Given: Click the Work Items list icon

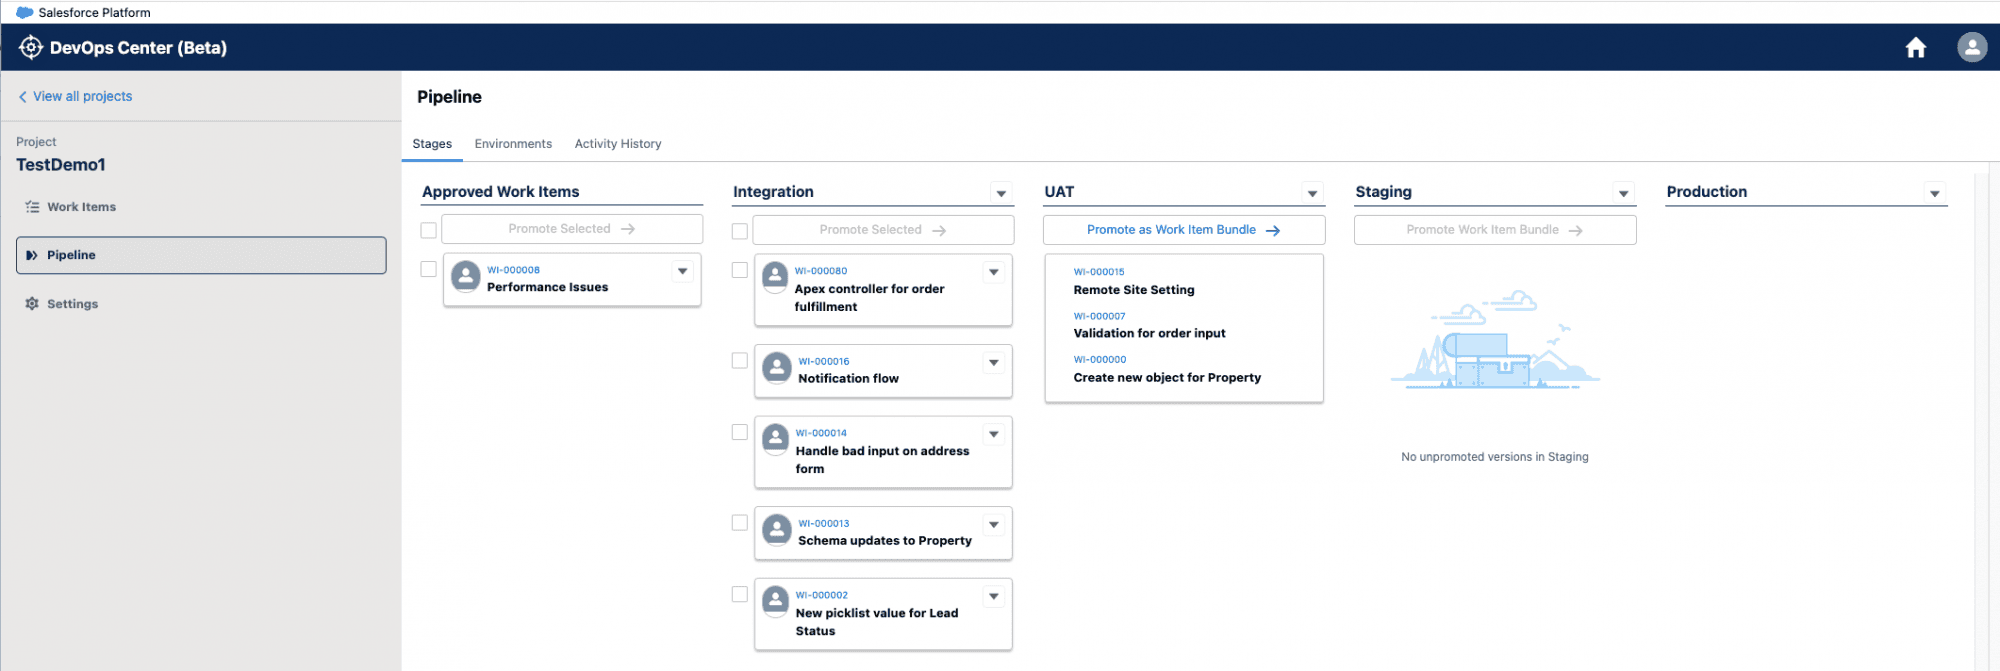Looking at the screenshot, I should click(x=32, y=207).
